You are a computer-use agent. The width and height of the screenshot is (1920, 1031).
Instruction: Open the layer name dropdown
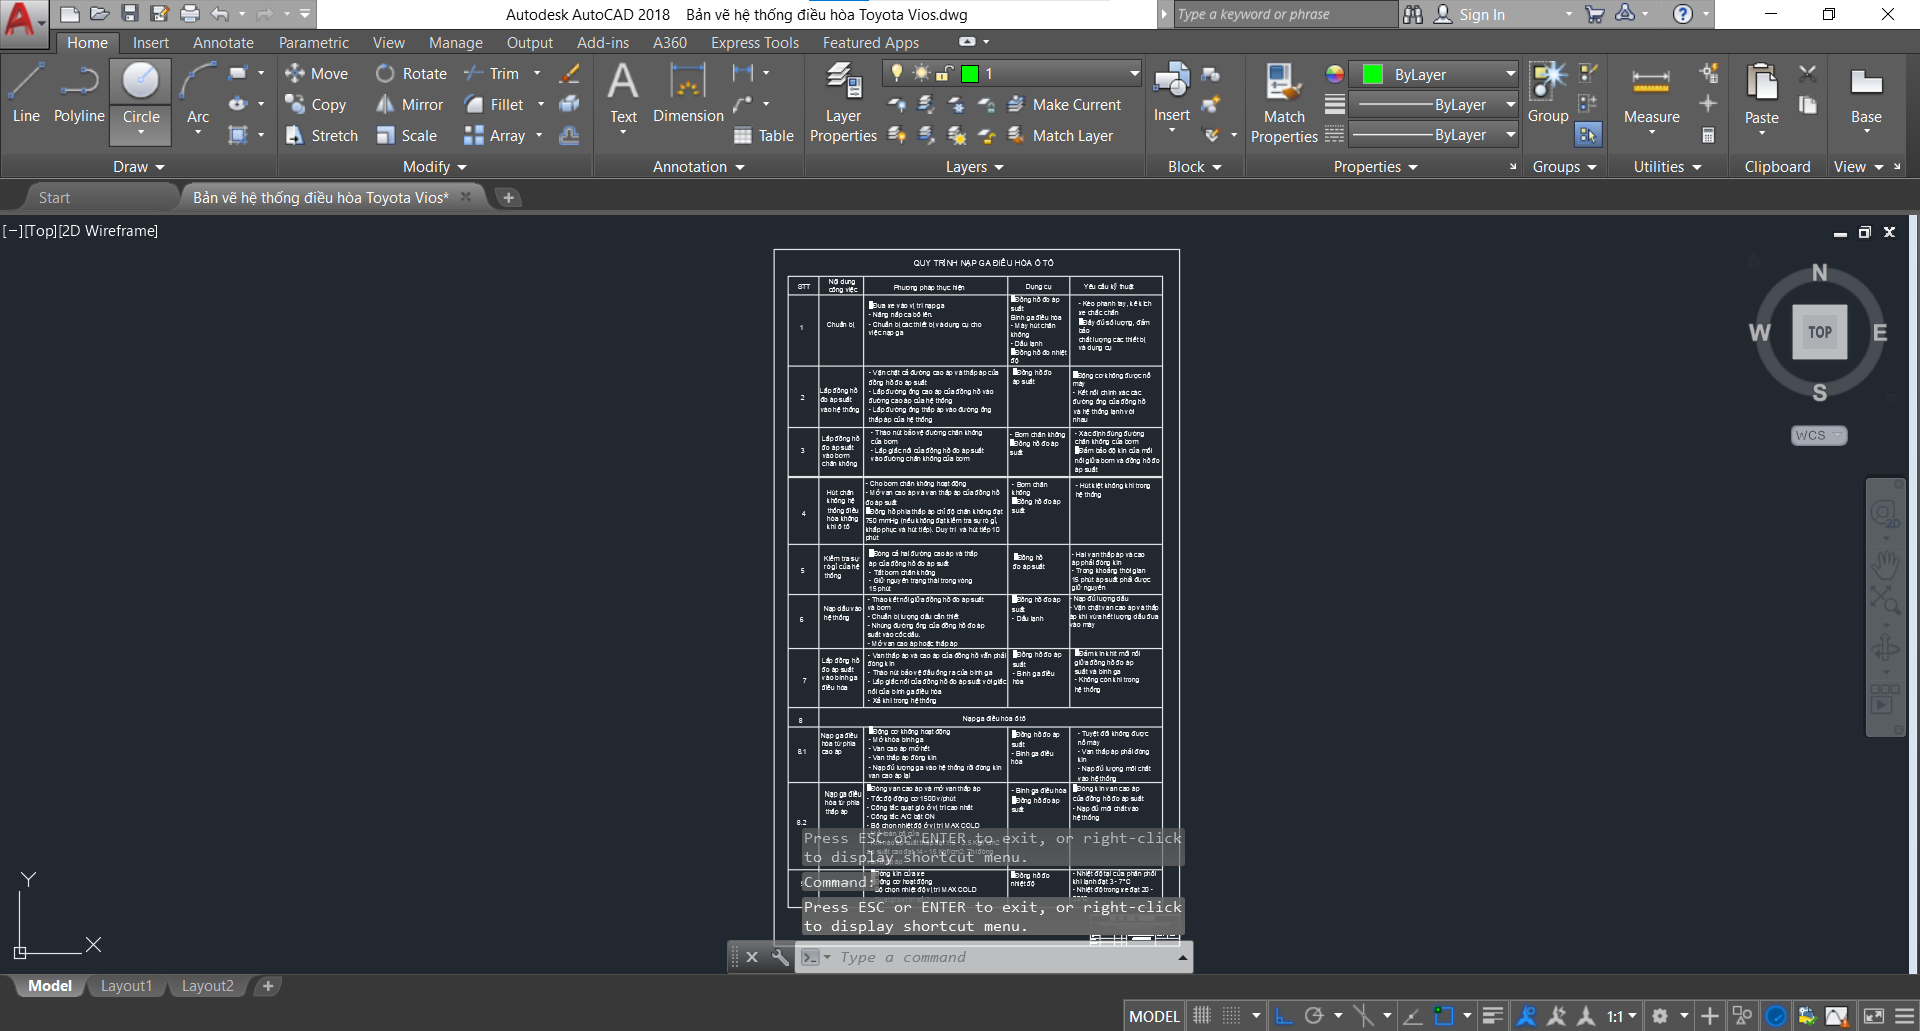point(1134,73)
